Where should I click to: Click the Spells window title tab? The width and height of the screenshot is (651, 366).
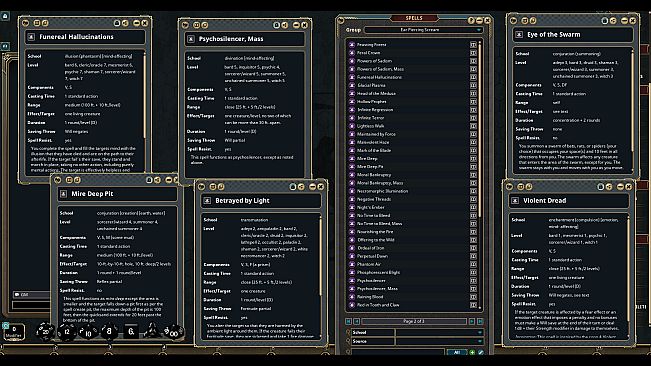point(414,18)
